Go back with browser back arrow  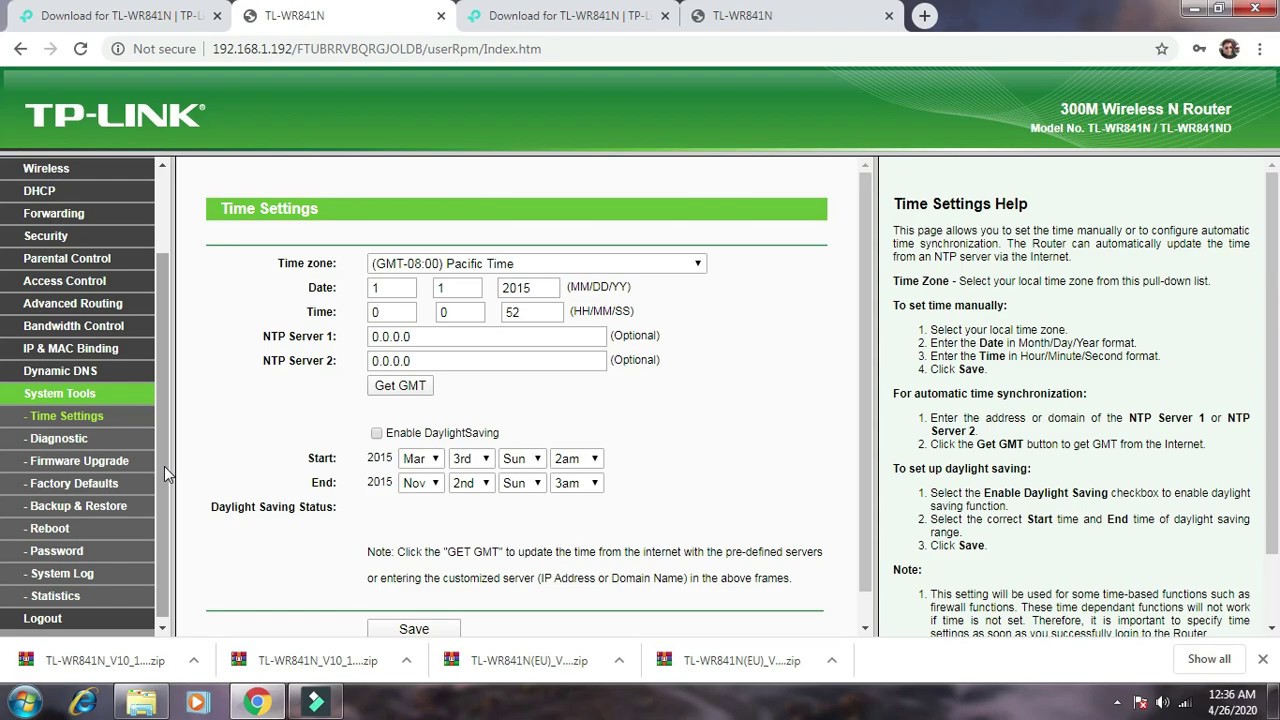20,48
